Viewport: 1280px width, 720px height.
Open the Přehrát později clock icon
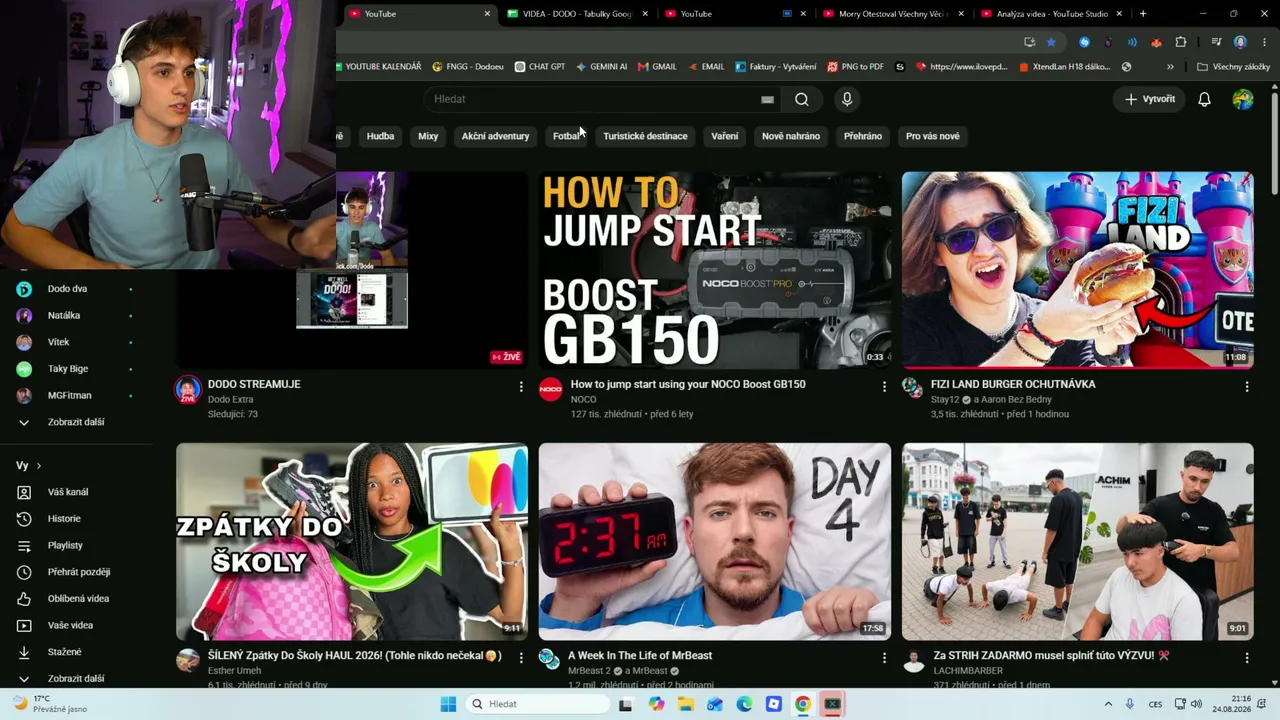tap(24, 572)
